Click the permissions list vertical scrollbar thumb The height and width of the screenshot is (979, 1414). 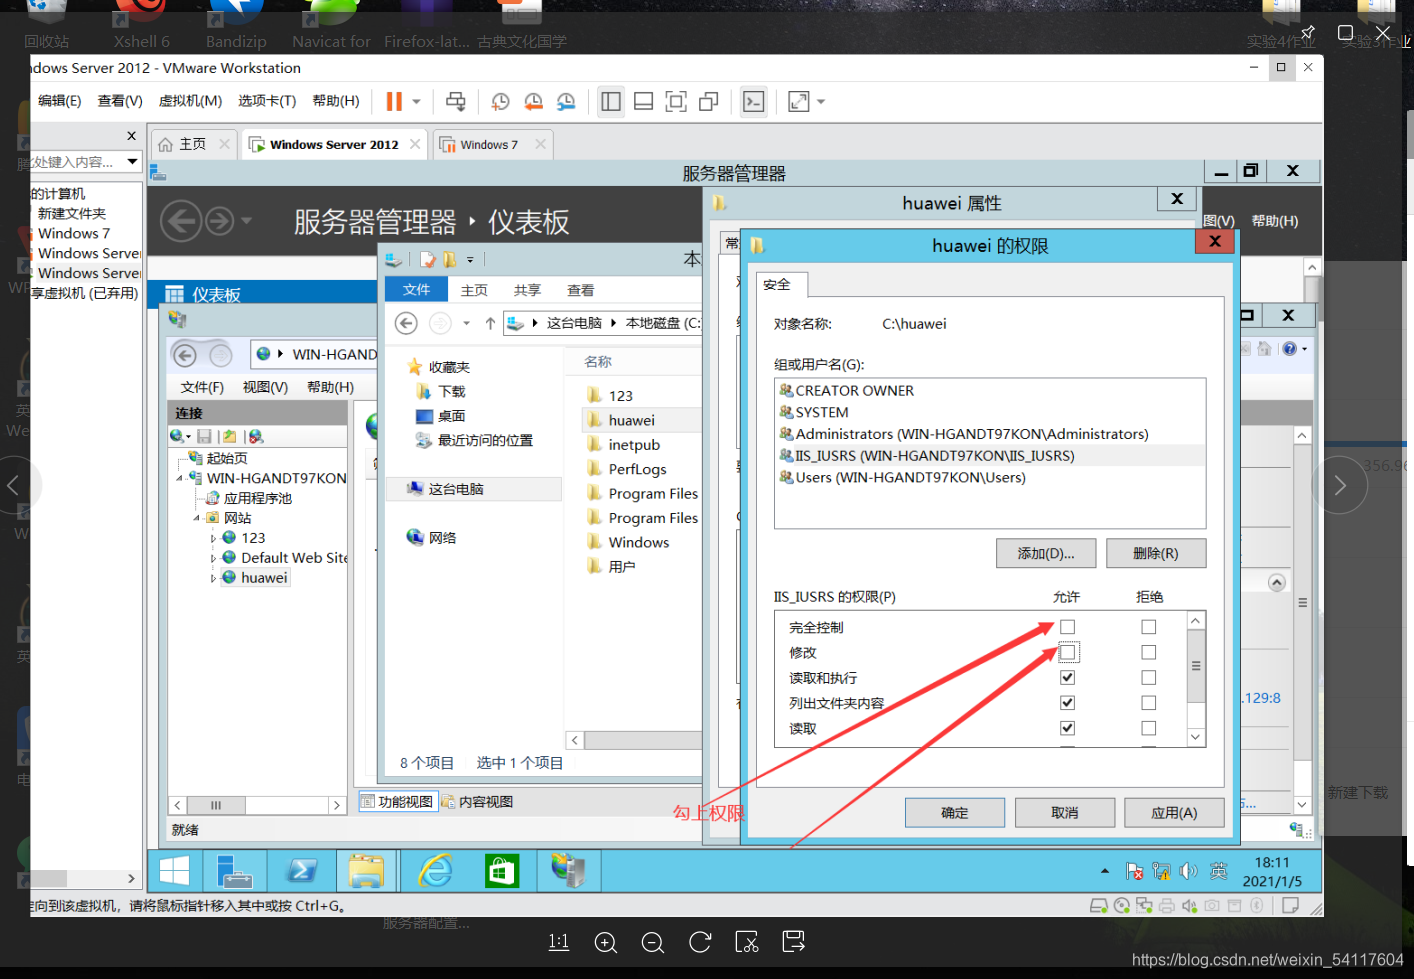[1196, 666]
